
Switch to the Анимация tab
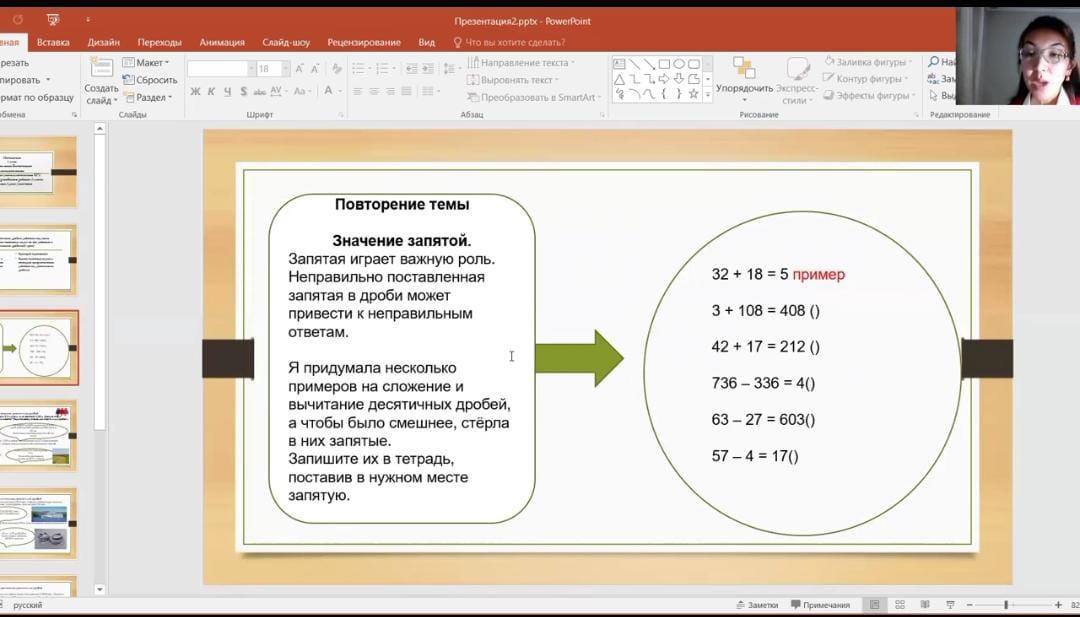[221, 42]
